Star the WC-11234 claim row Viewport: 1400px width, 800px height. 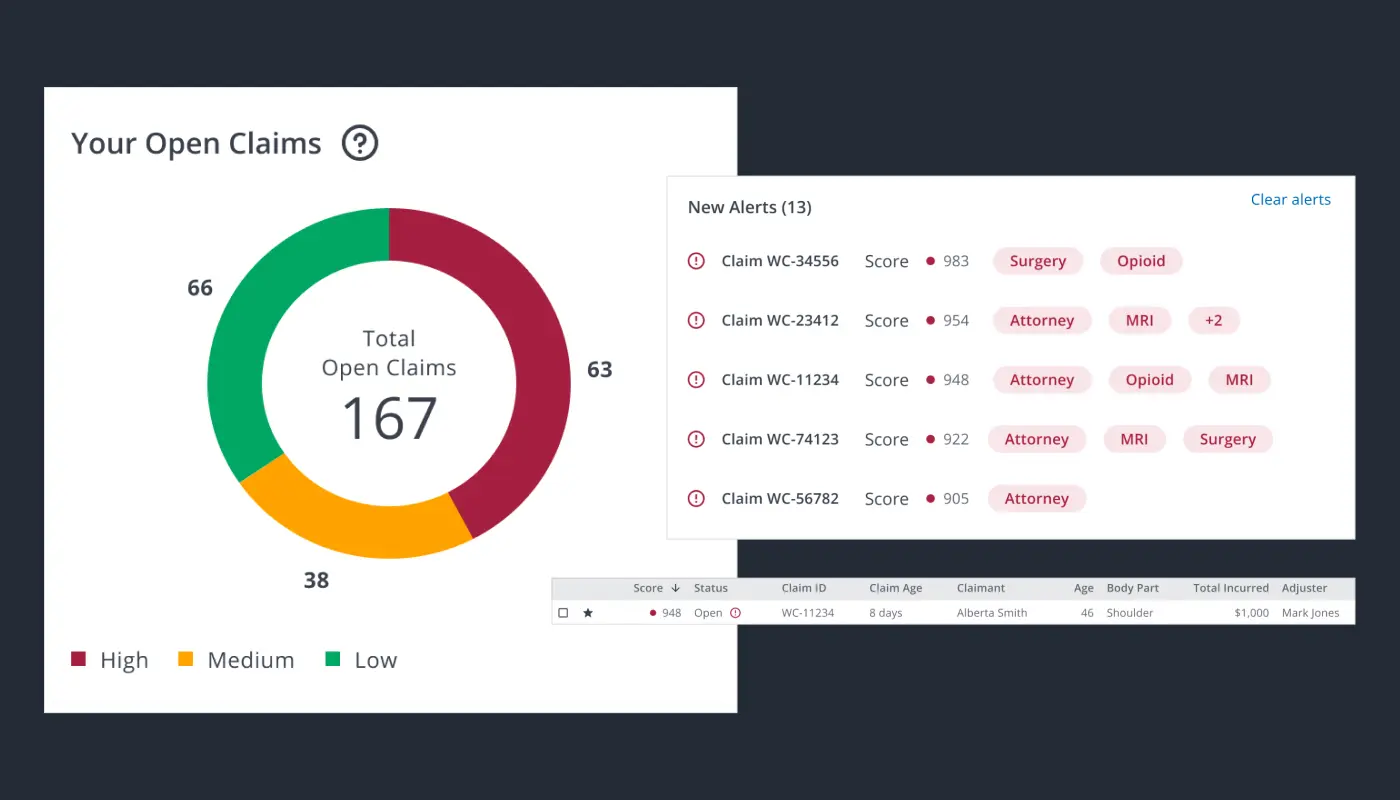pyautogui.click(x=589, y=612)
